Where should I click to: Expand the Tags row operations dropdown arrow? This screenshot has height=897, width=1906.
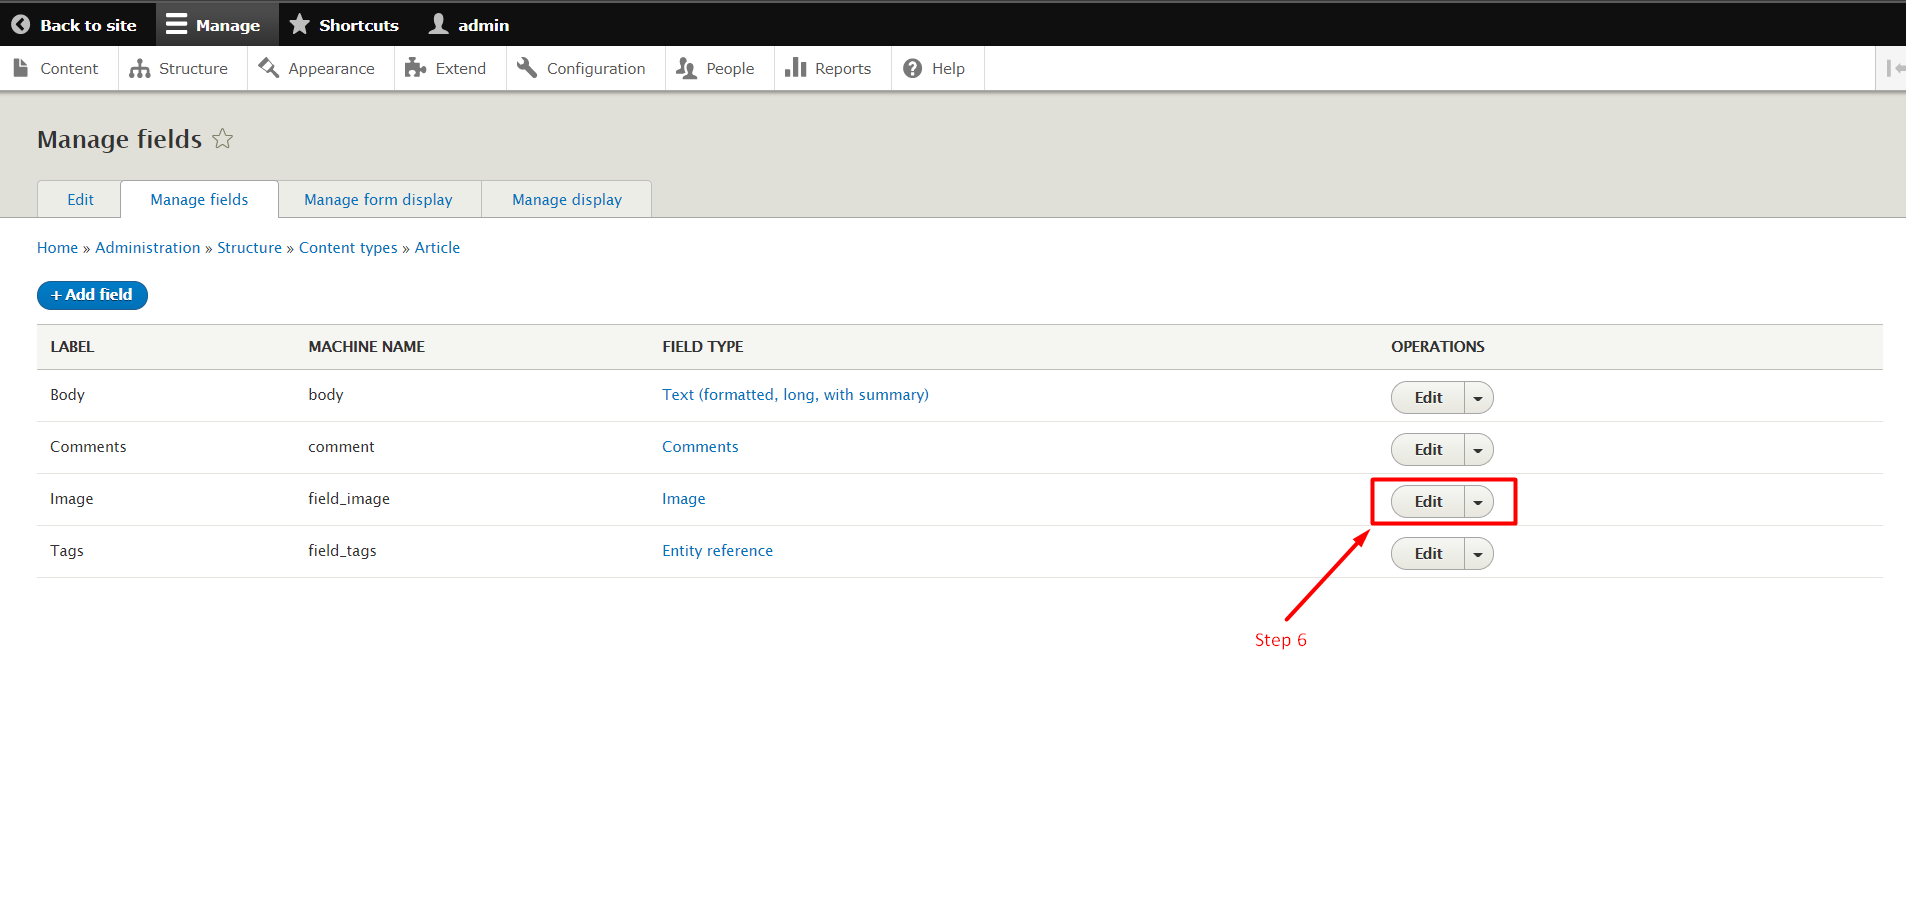[1478, 554]
